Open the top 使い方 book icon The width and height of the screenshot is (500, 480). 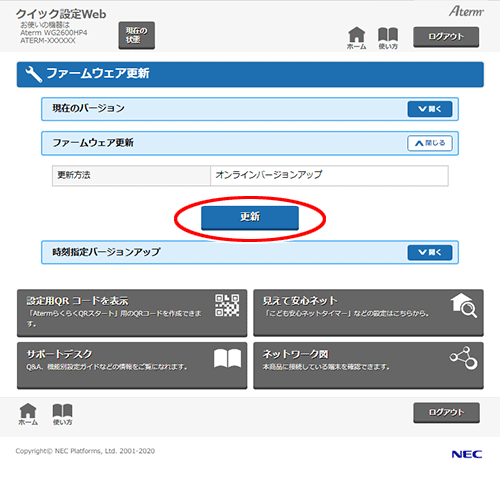pos(388,38)
